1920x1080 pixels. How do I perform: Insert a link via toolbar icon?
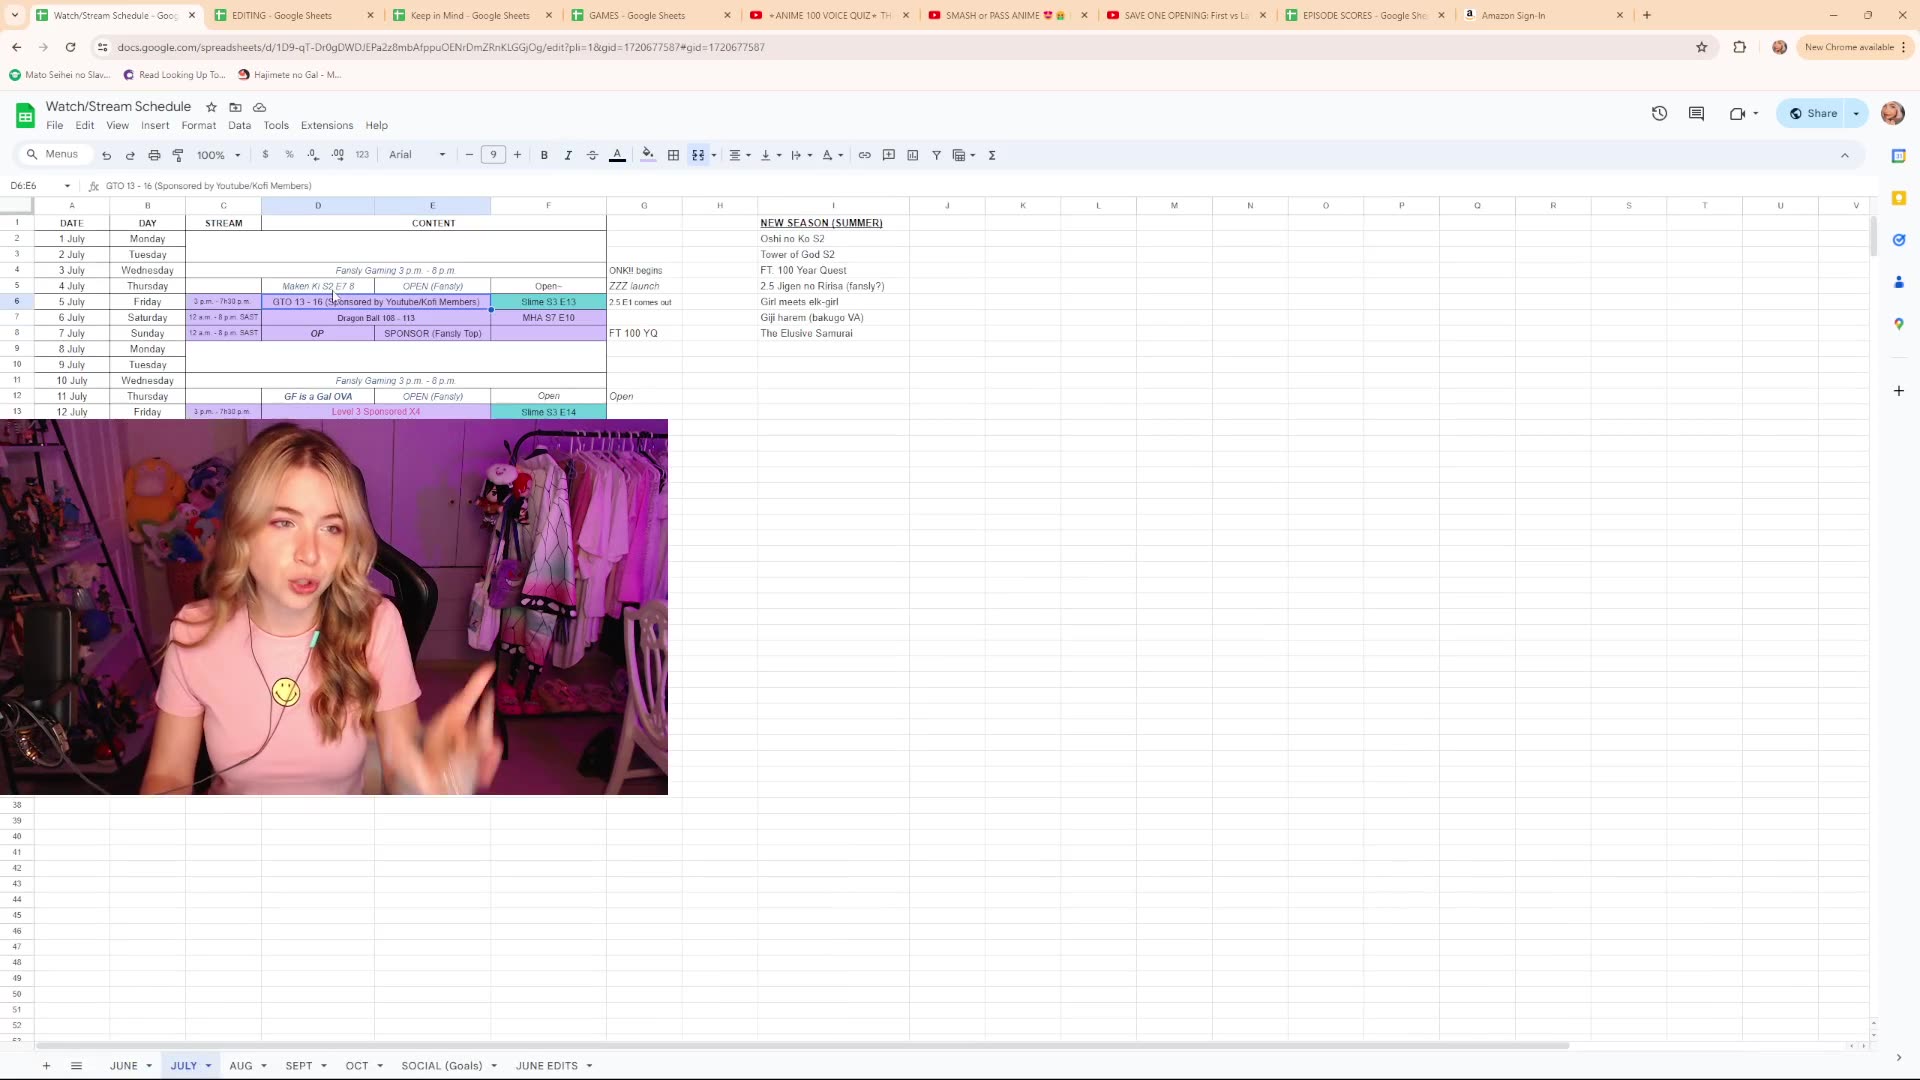864,155
